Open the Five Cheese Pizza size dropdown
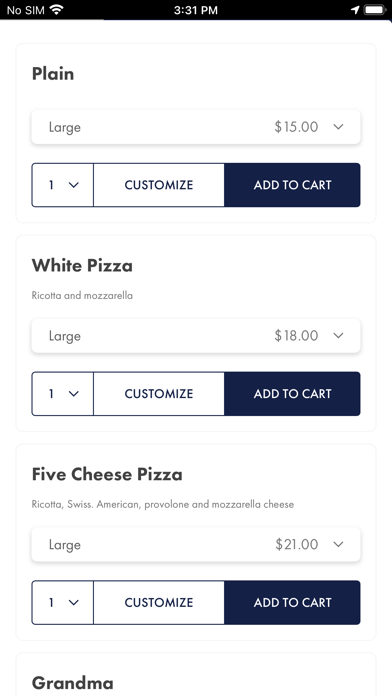392x696 pixels. (196, 544)
